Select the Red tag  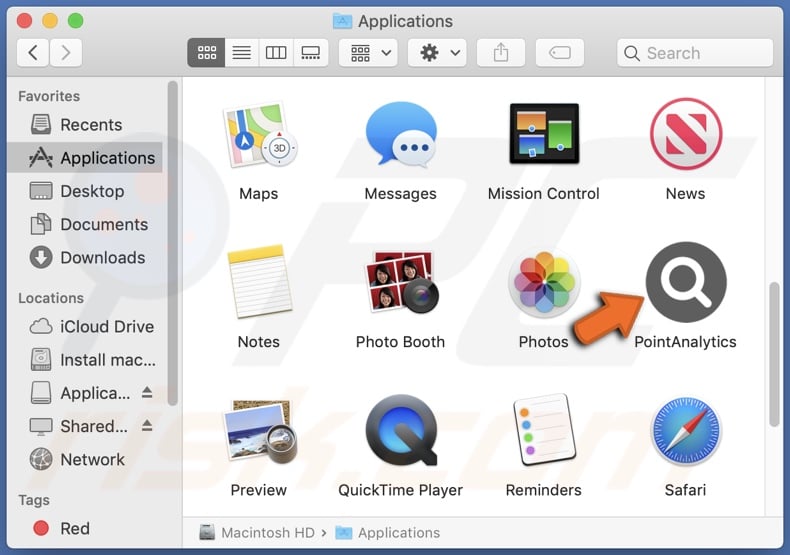tap(85, 528)
